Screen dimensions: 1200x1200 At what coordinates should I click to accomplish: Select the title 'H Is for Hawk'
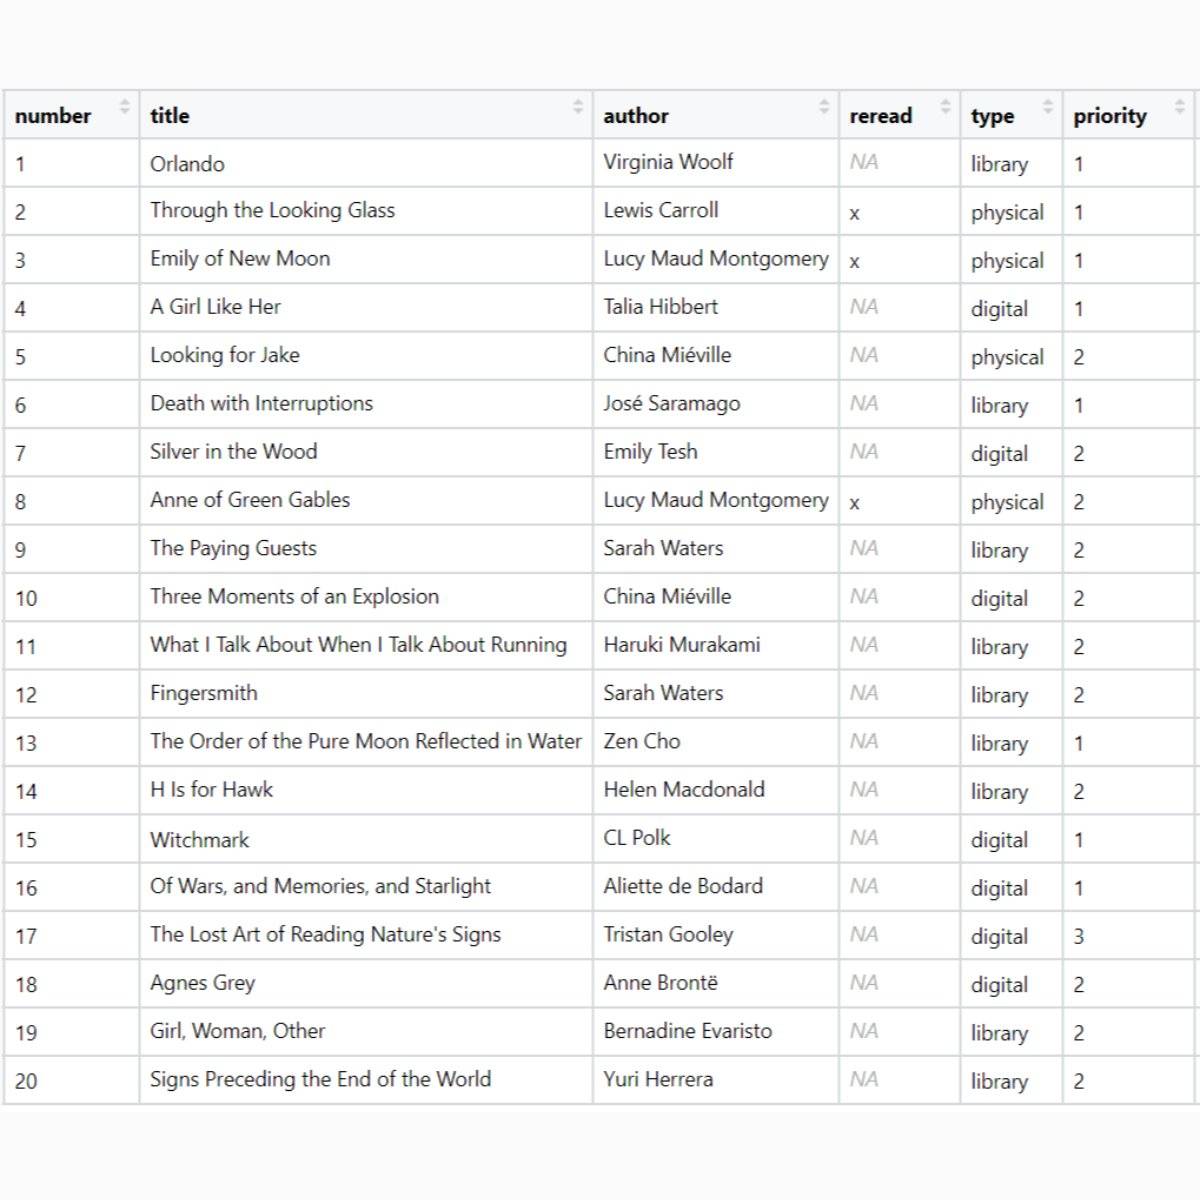tap(211, 790)
